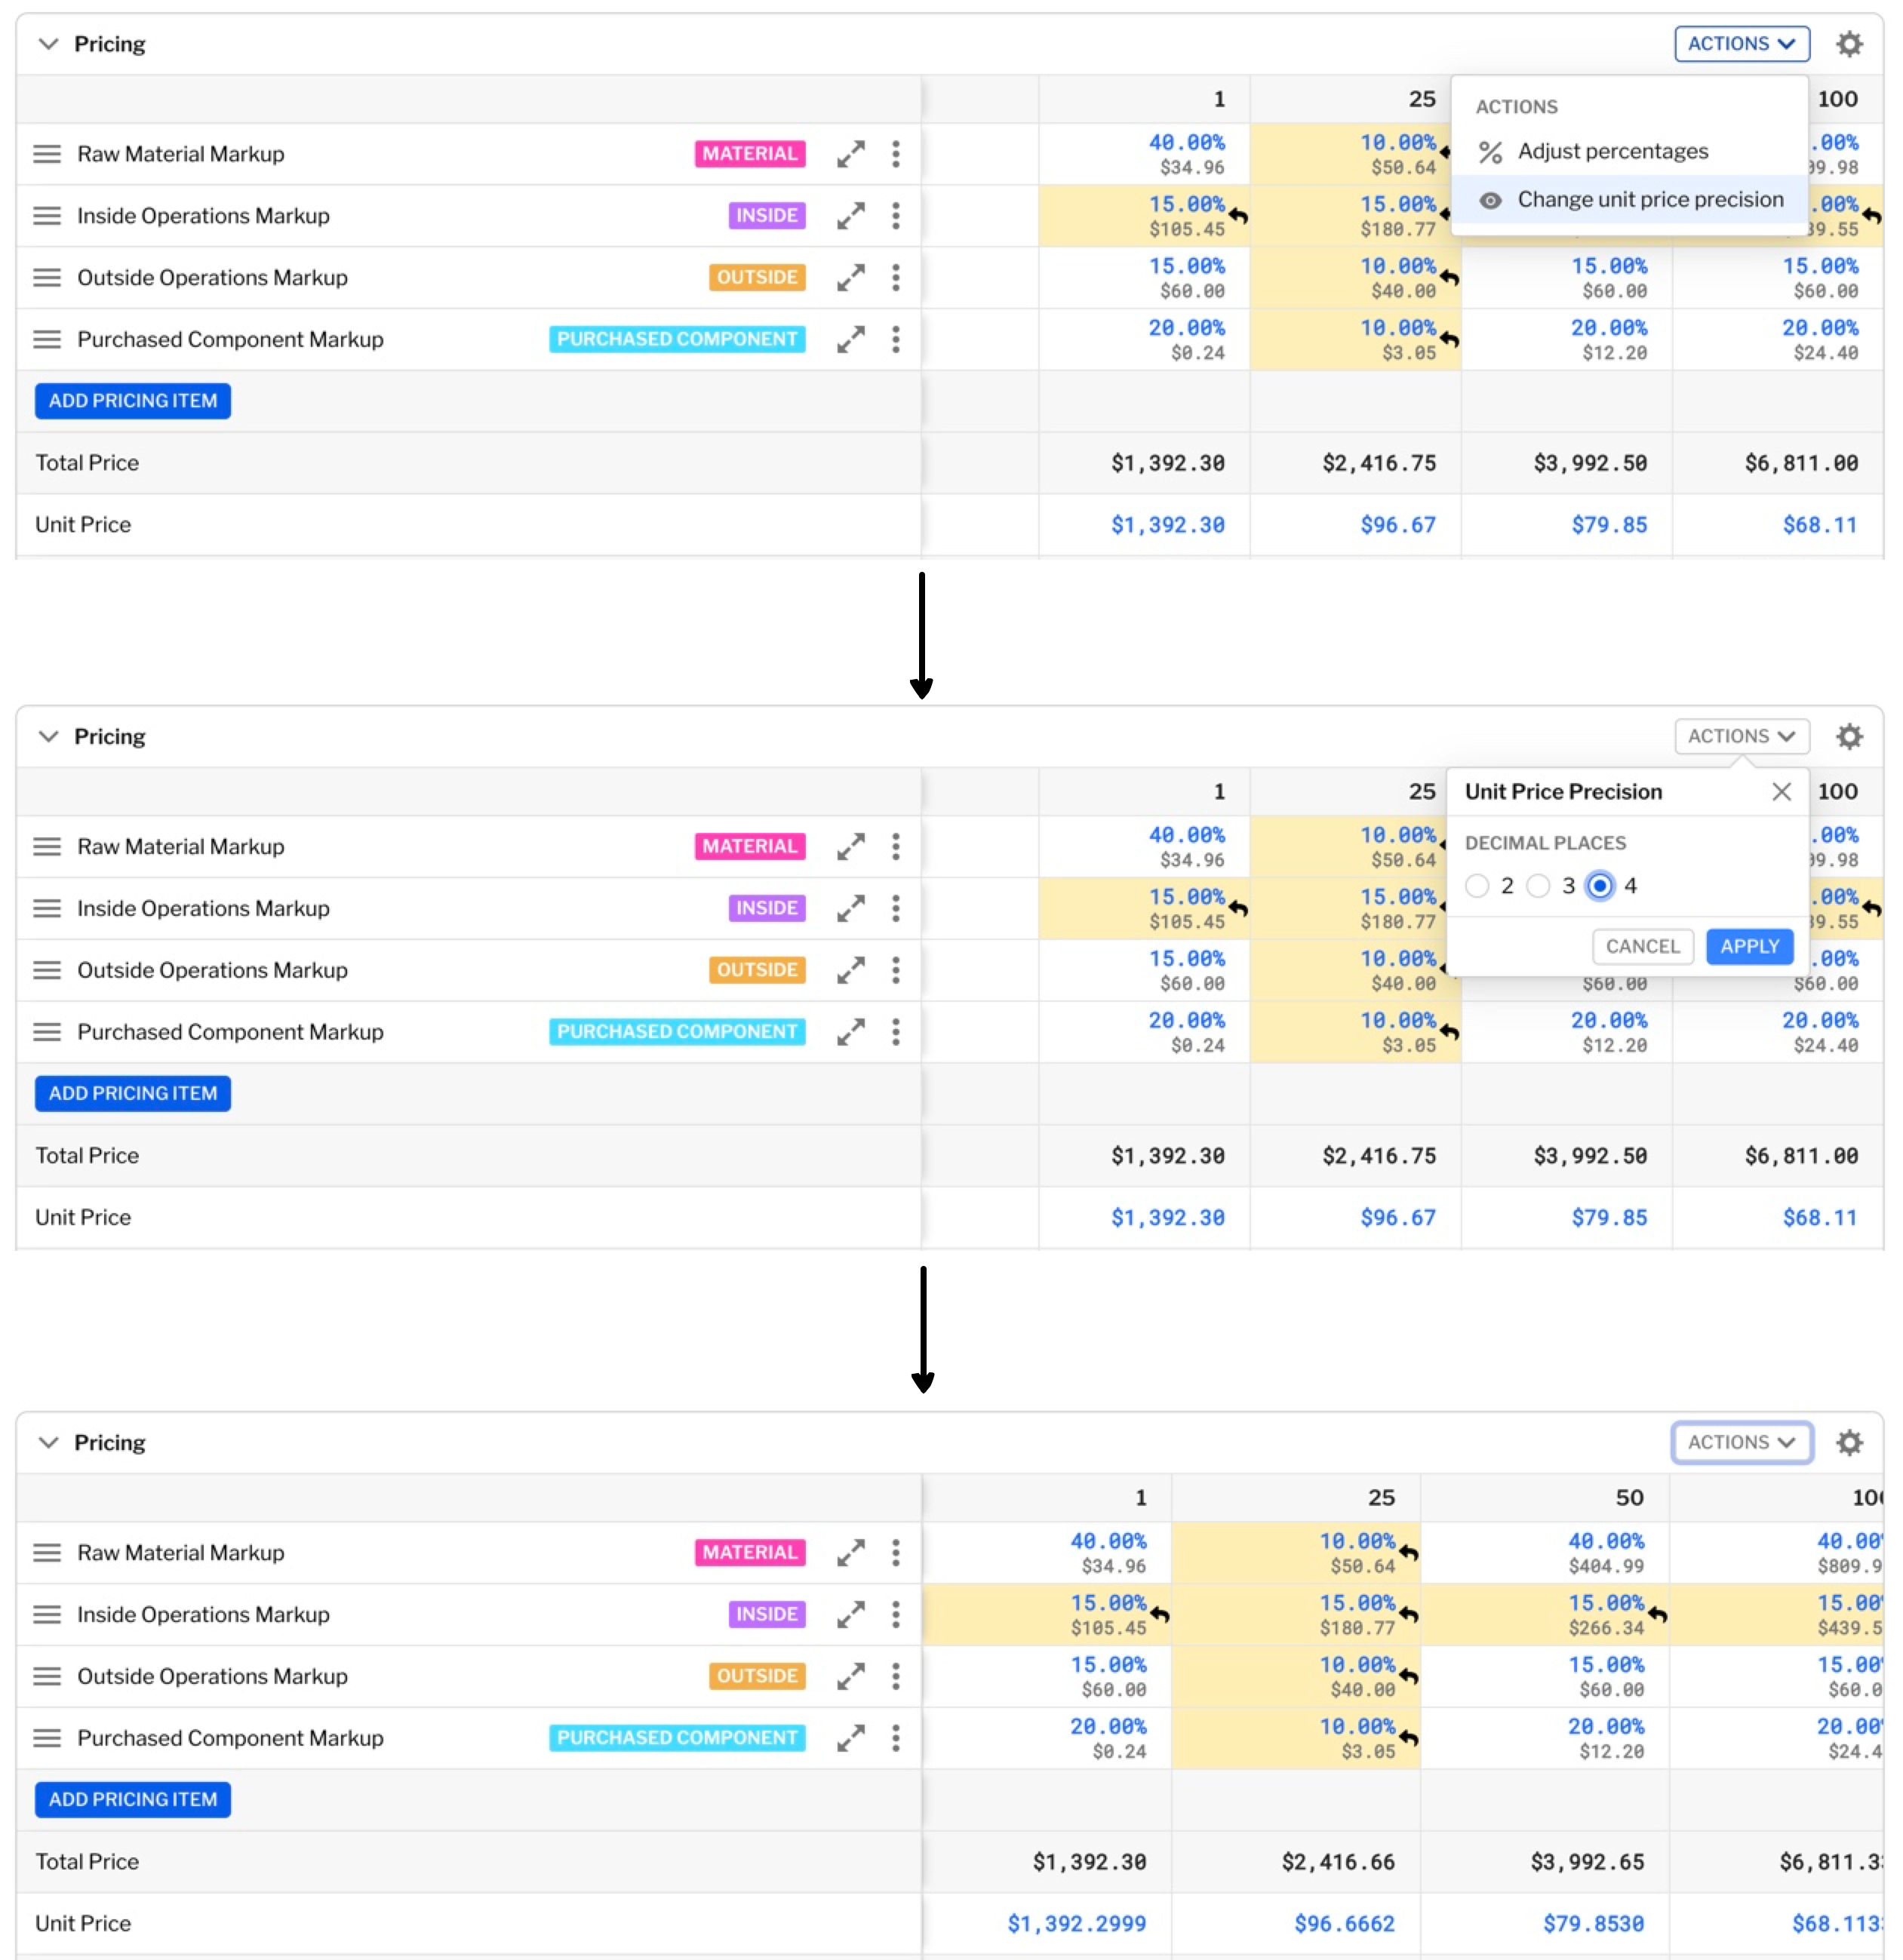
Task: Open the ACTIONS dropdown
Action: [x=1742, y=43]
